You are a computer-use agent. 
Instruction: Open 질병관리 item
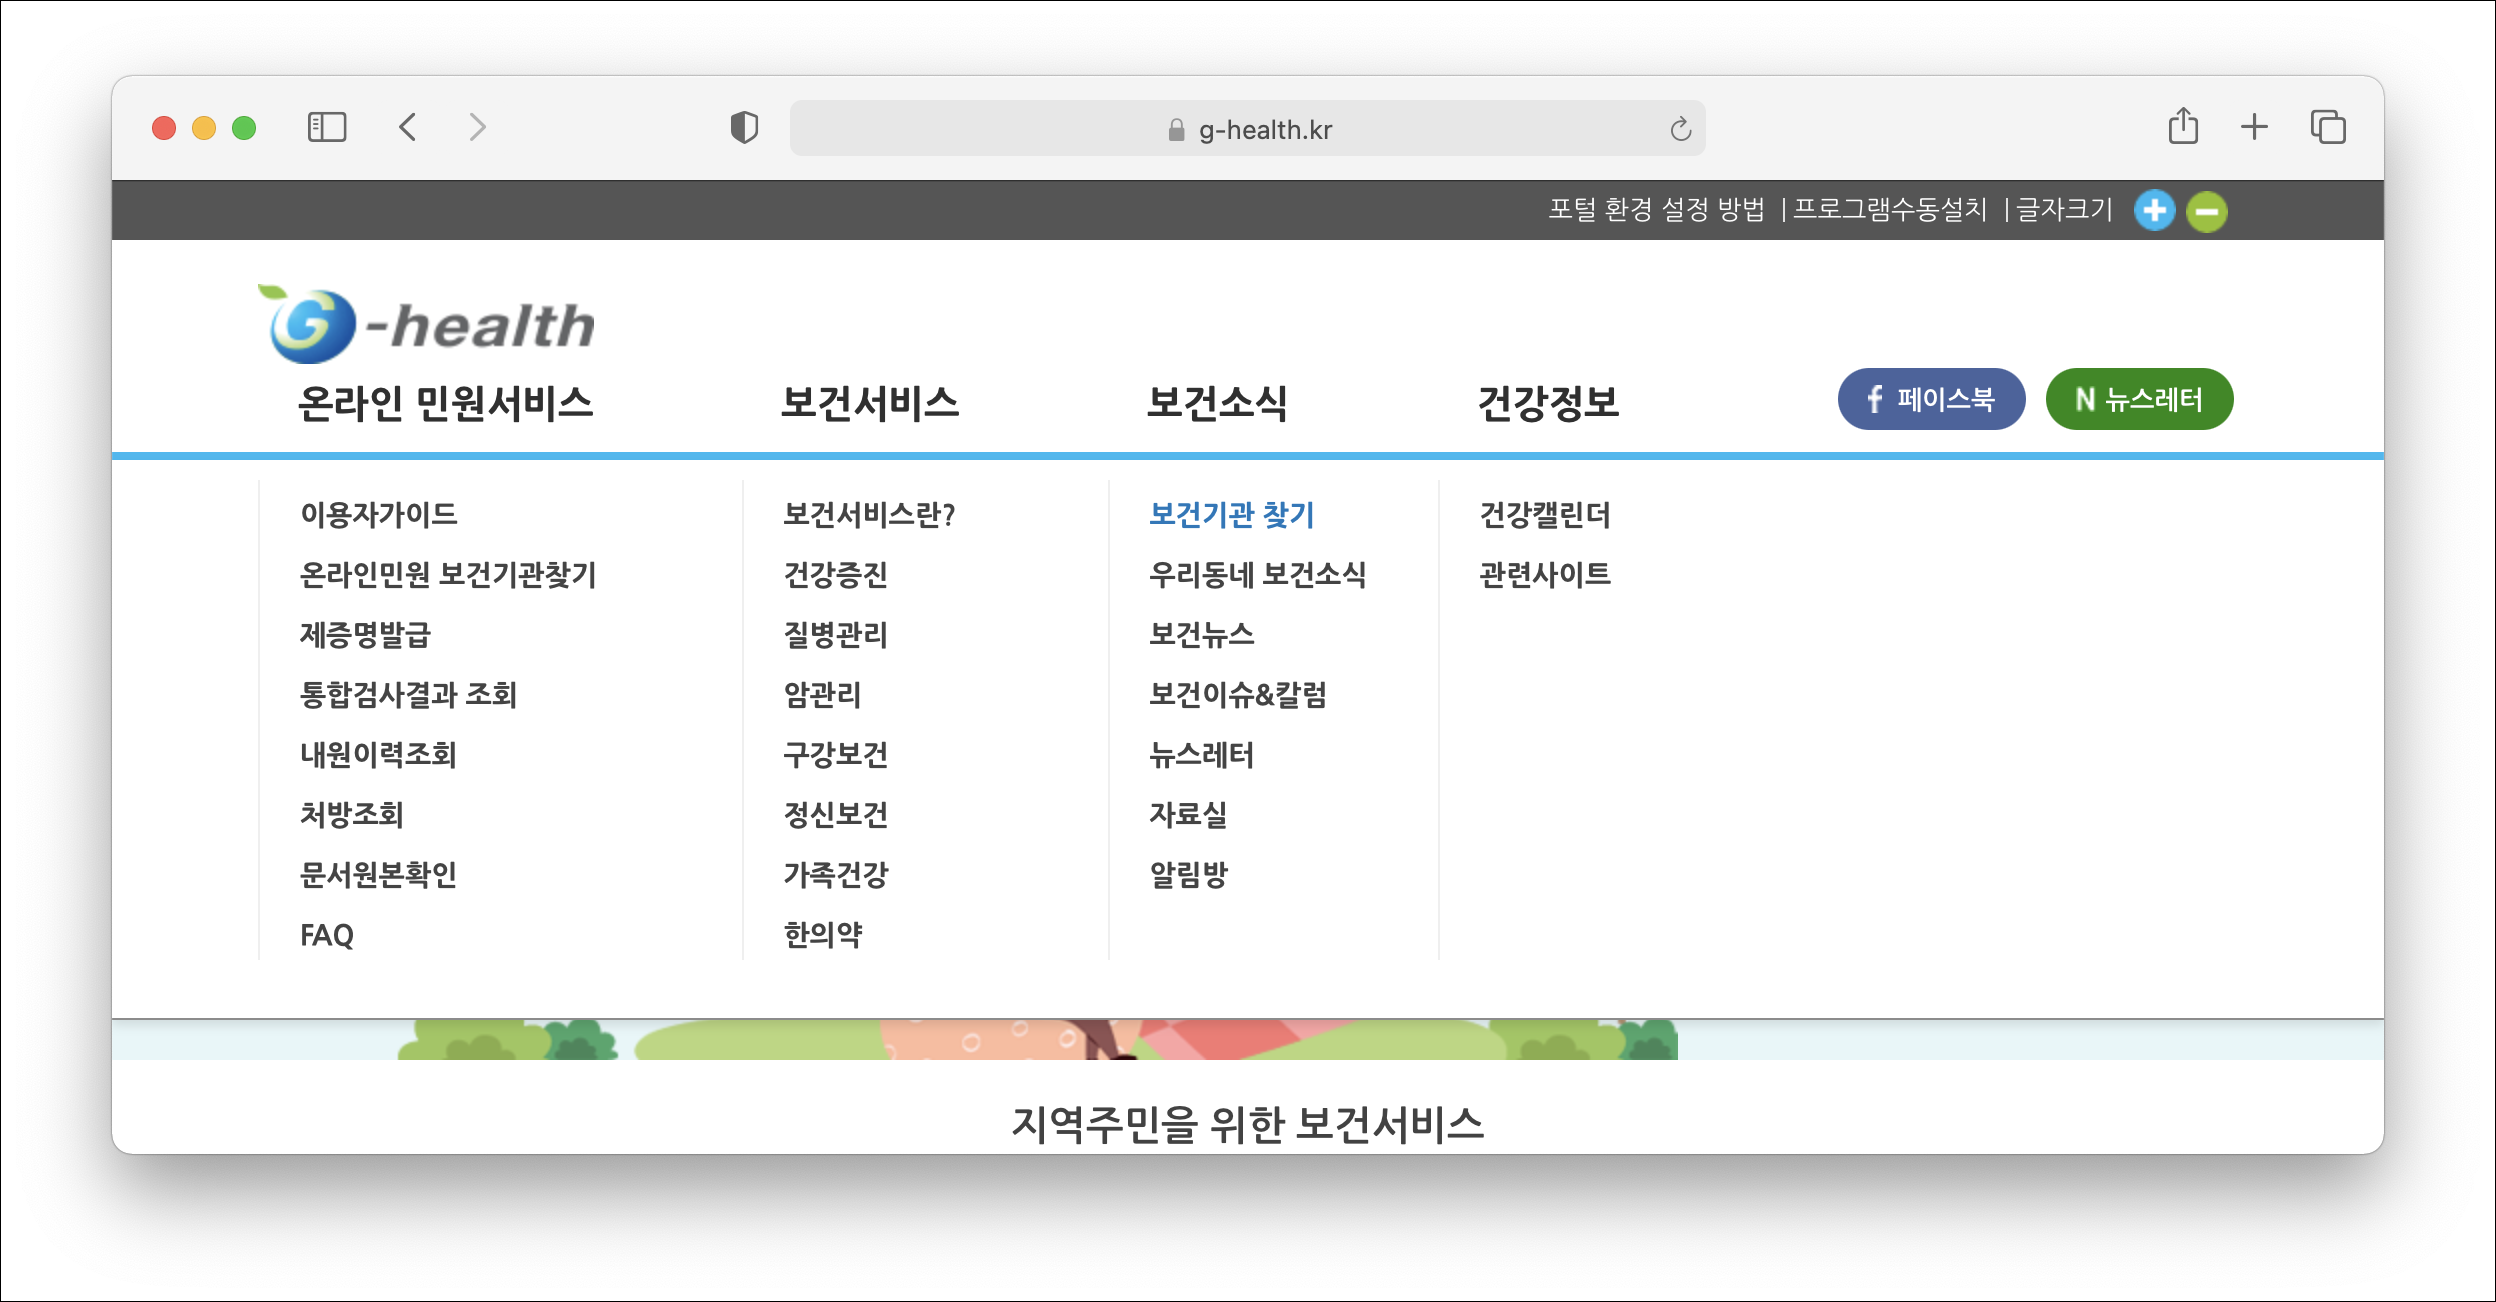click(836, 634)
